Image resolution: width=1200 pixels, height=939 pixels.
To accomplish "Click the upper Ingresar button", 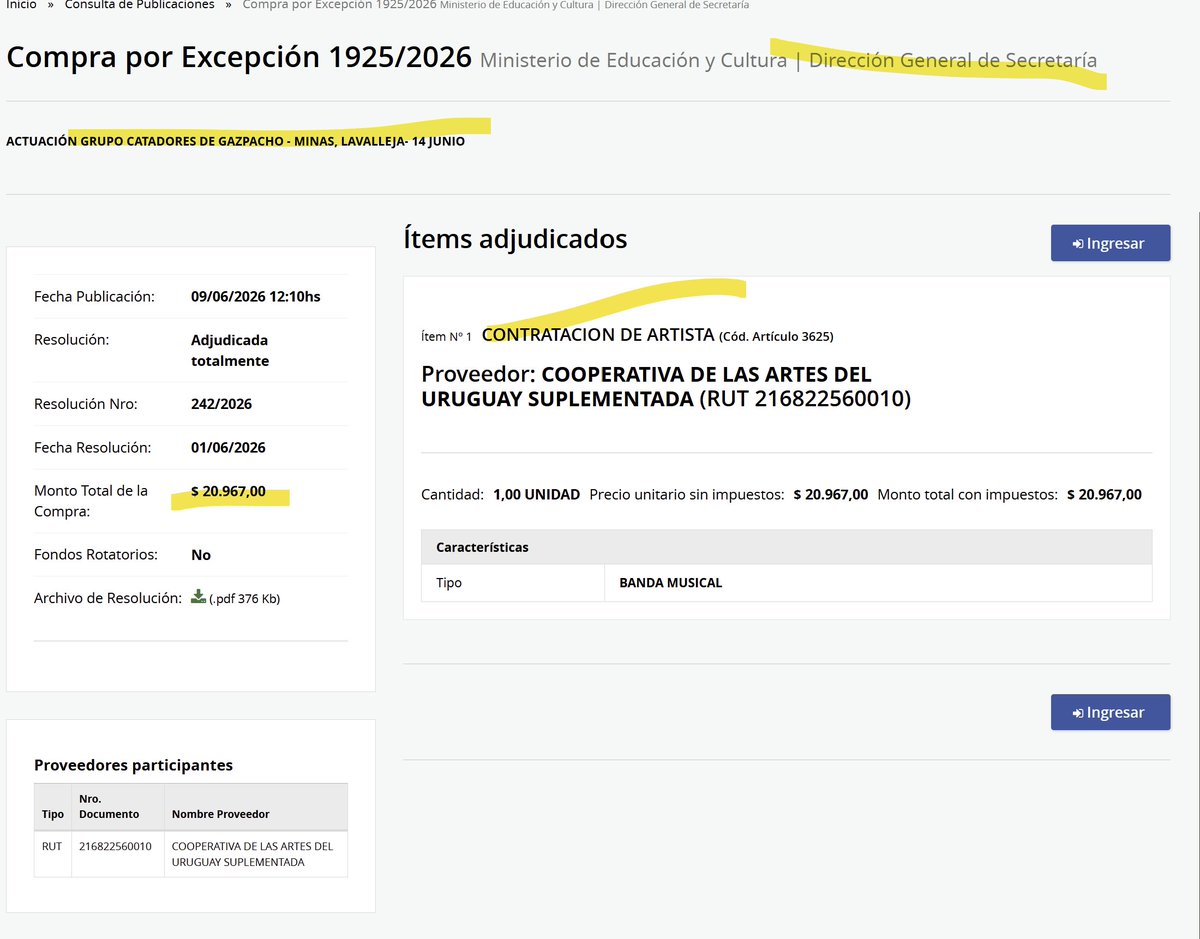I will pos(1110,243).
